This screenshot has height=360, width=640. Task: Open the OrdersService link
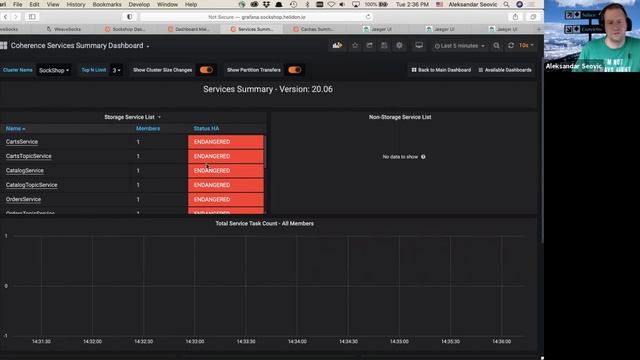click(x=23, y=199)
